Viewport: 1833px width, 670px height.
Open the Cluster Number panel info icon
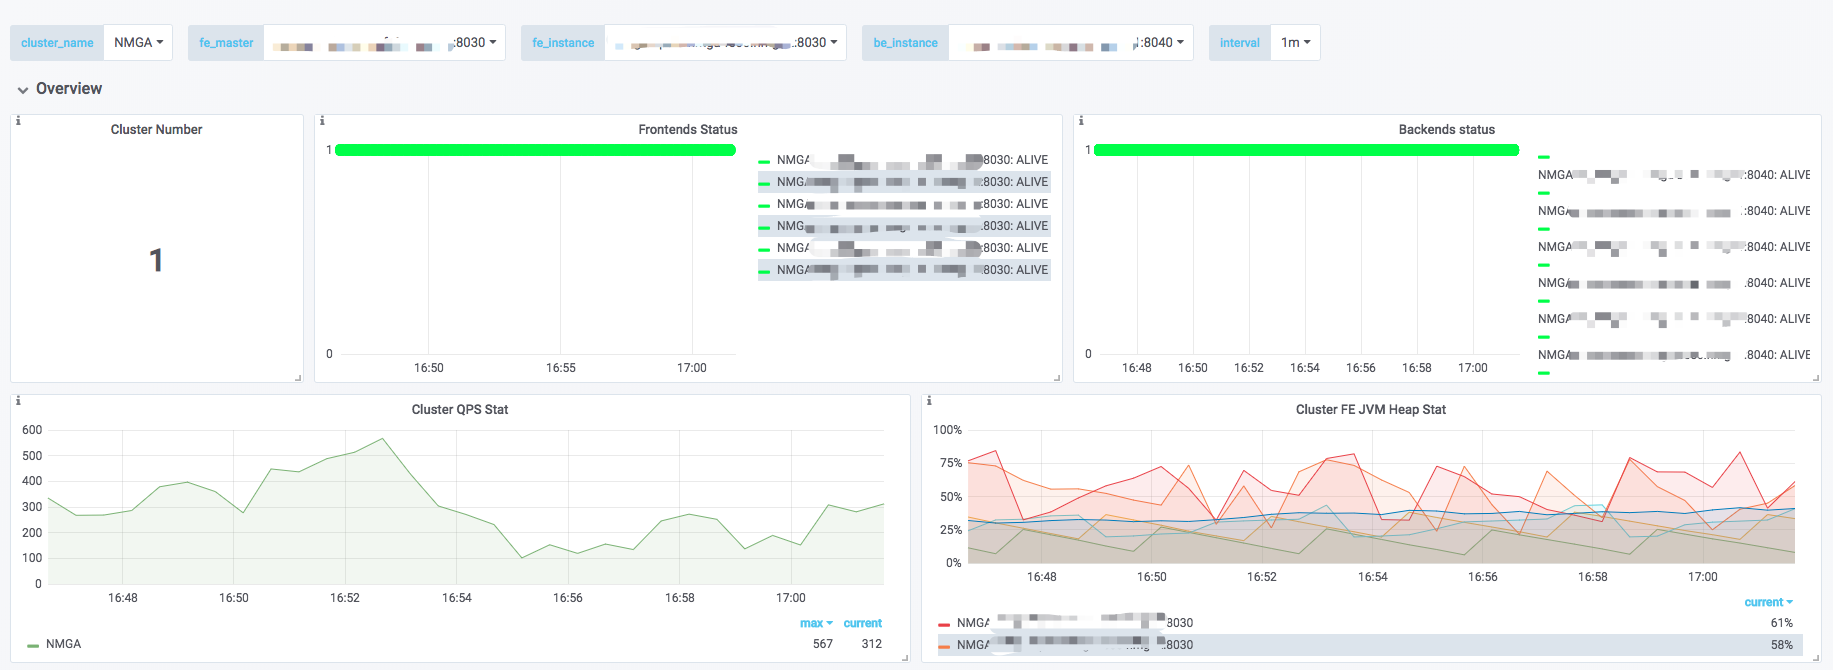tap(18, 121)
